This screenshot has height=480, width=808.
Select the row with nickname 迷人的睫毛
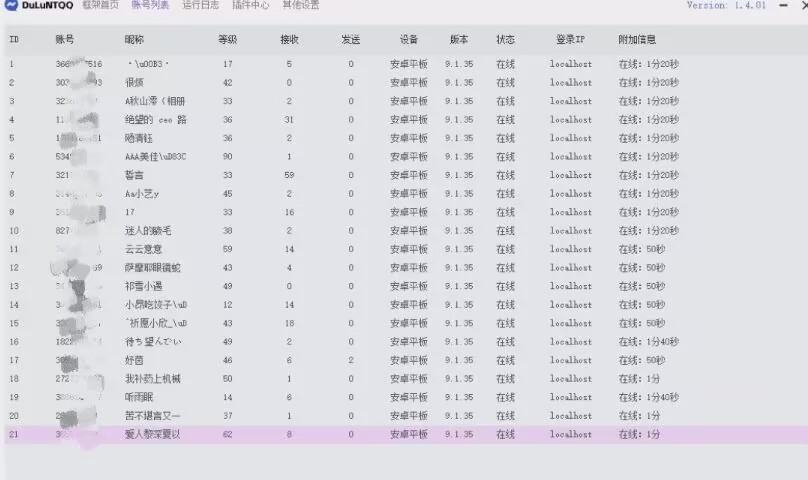pos(404,230)
